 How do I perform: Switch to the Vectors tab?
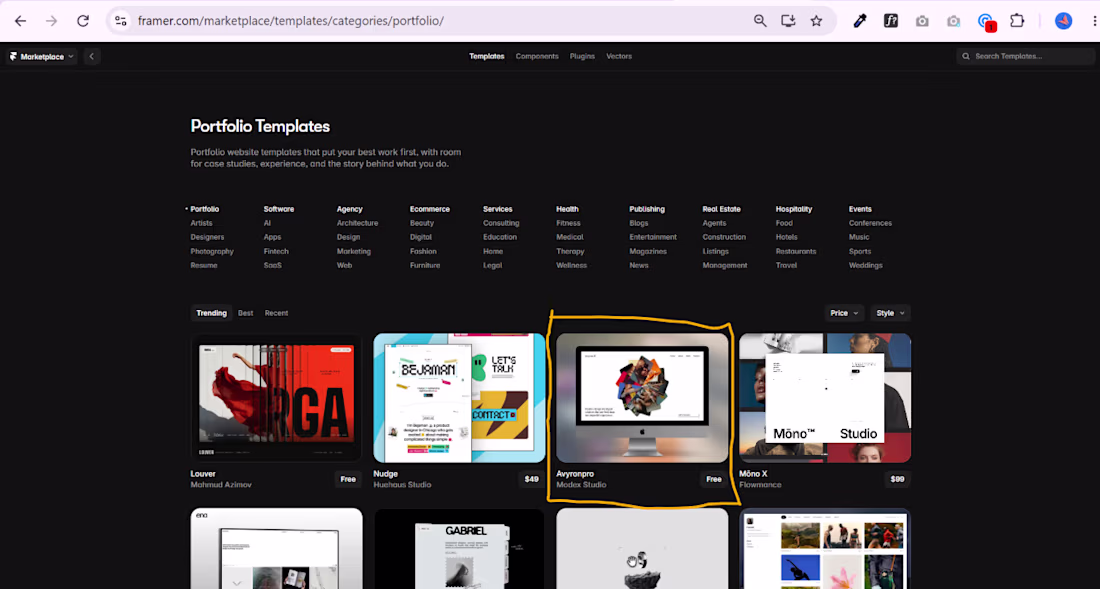(619, 56)
